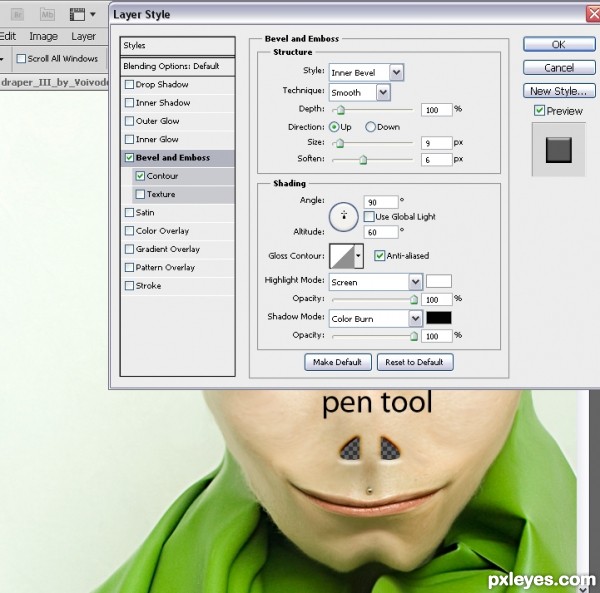This screenshot has height=593, width=600.
Task: Enable the Inner Shadow checkbox
Action: [x=129, y=103]
